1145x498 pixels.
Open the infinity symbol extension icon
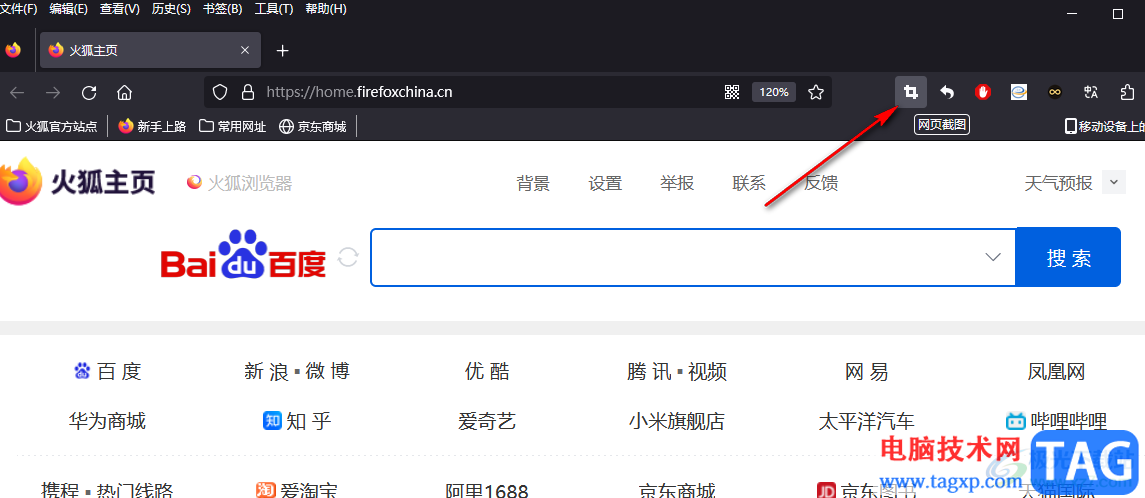coord(1054,92)
